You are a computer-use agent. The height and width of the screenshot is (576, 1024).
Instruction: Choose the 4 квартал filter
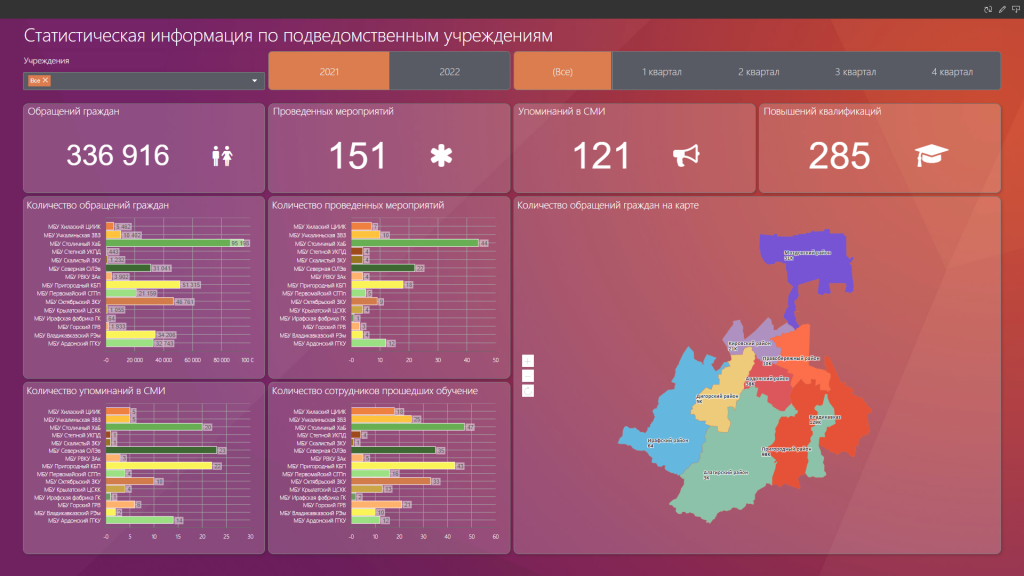(951, 71)
